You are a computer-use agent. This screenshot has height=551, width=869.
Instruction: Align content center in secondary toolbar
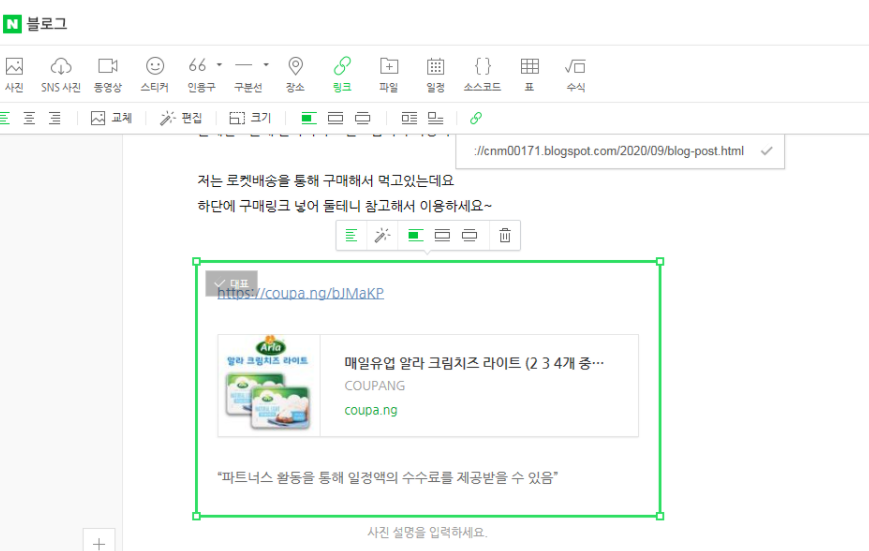[x=29, y=118]
